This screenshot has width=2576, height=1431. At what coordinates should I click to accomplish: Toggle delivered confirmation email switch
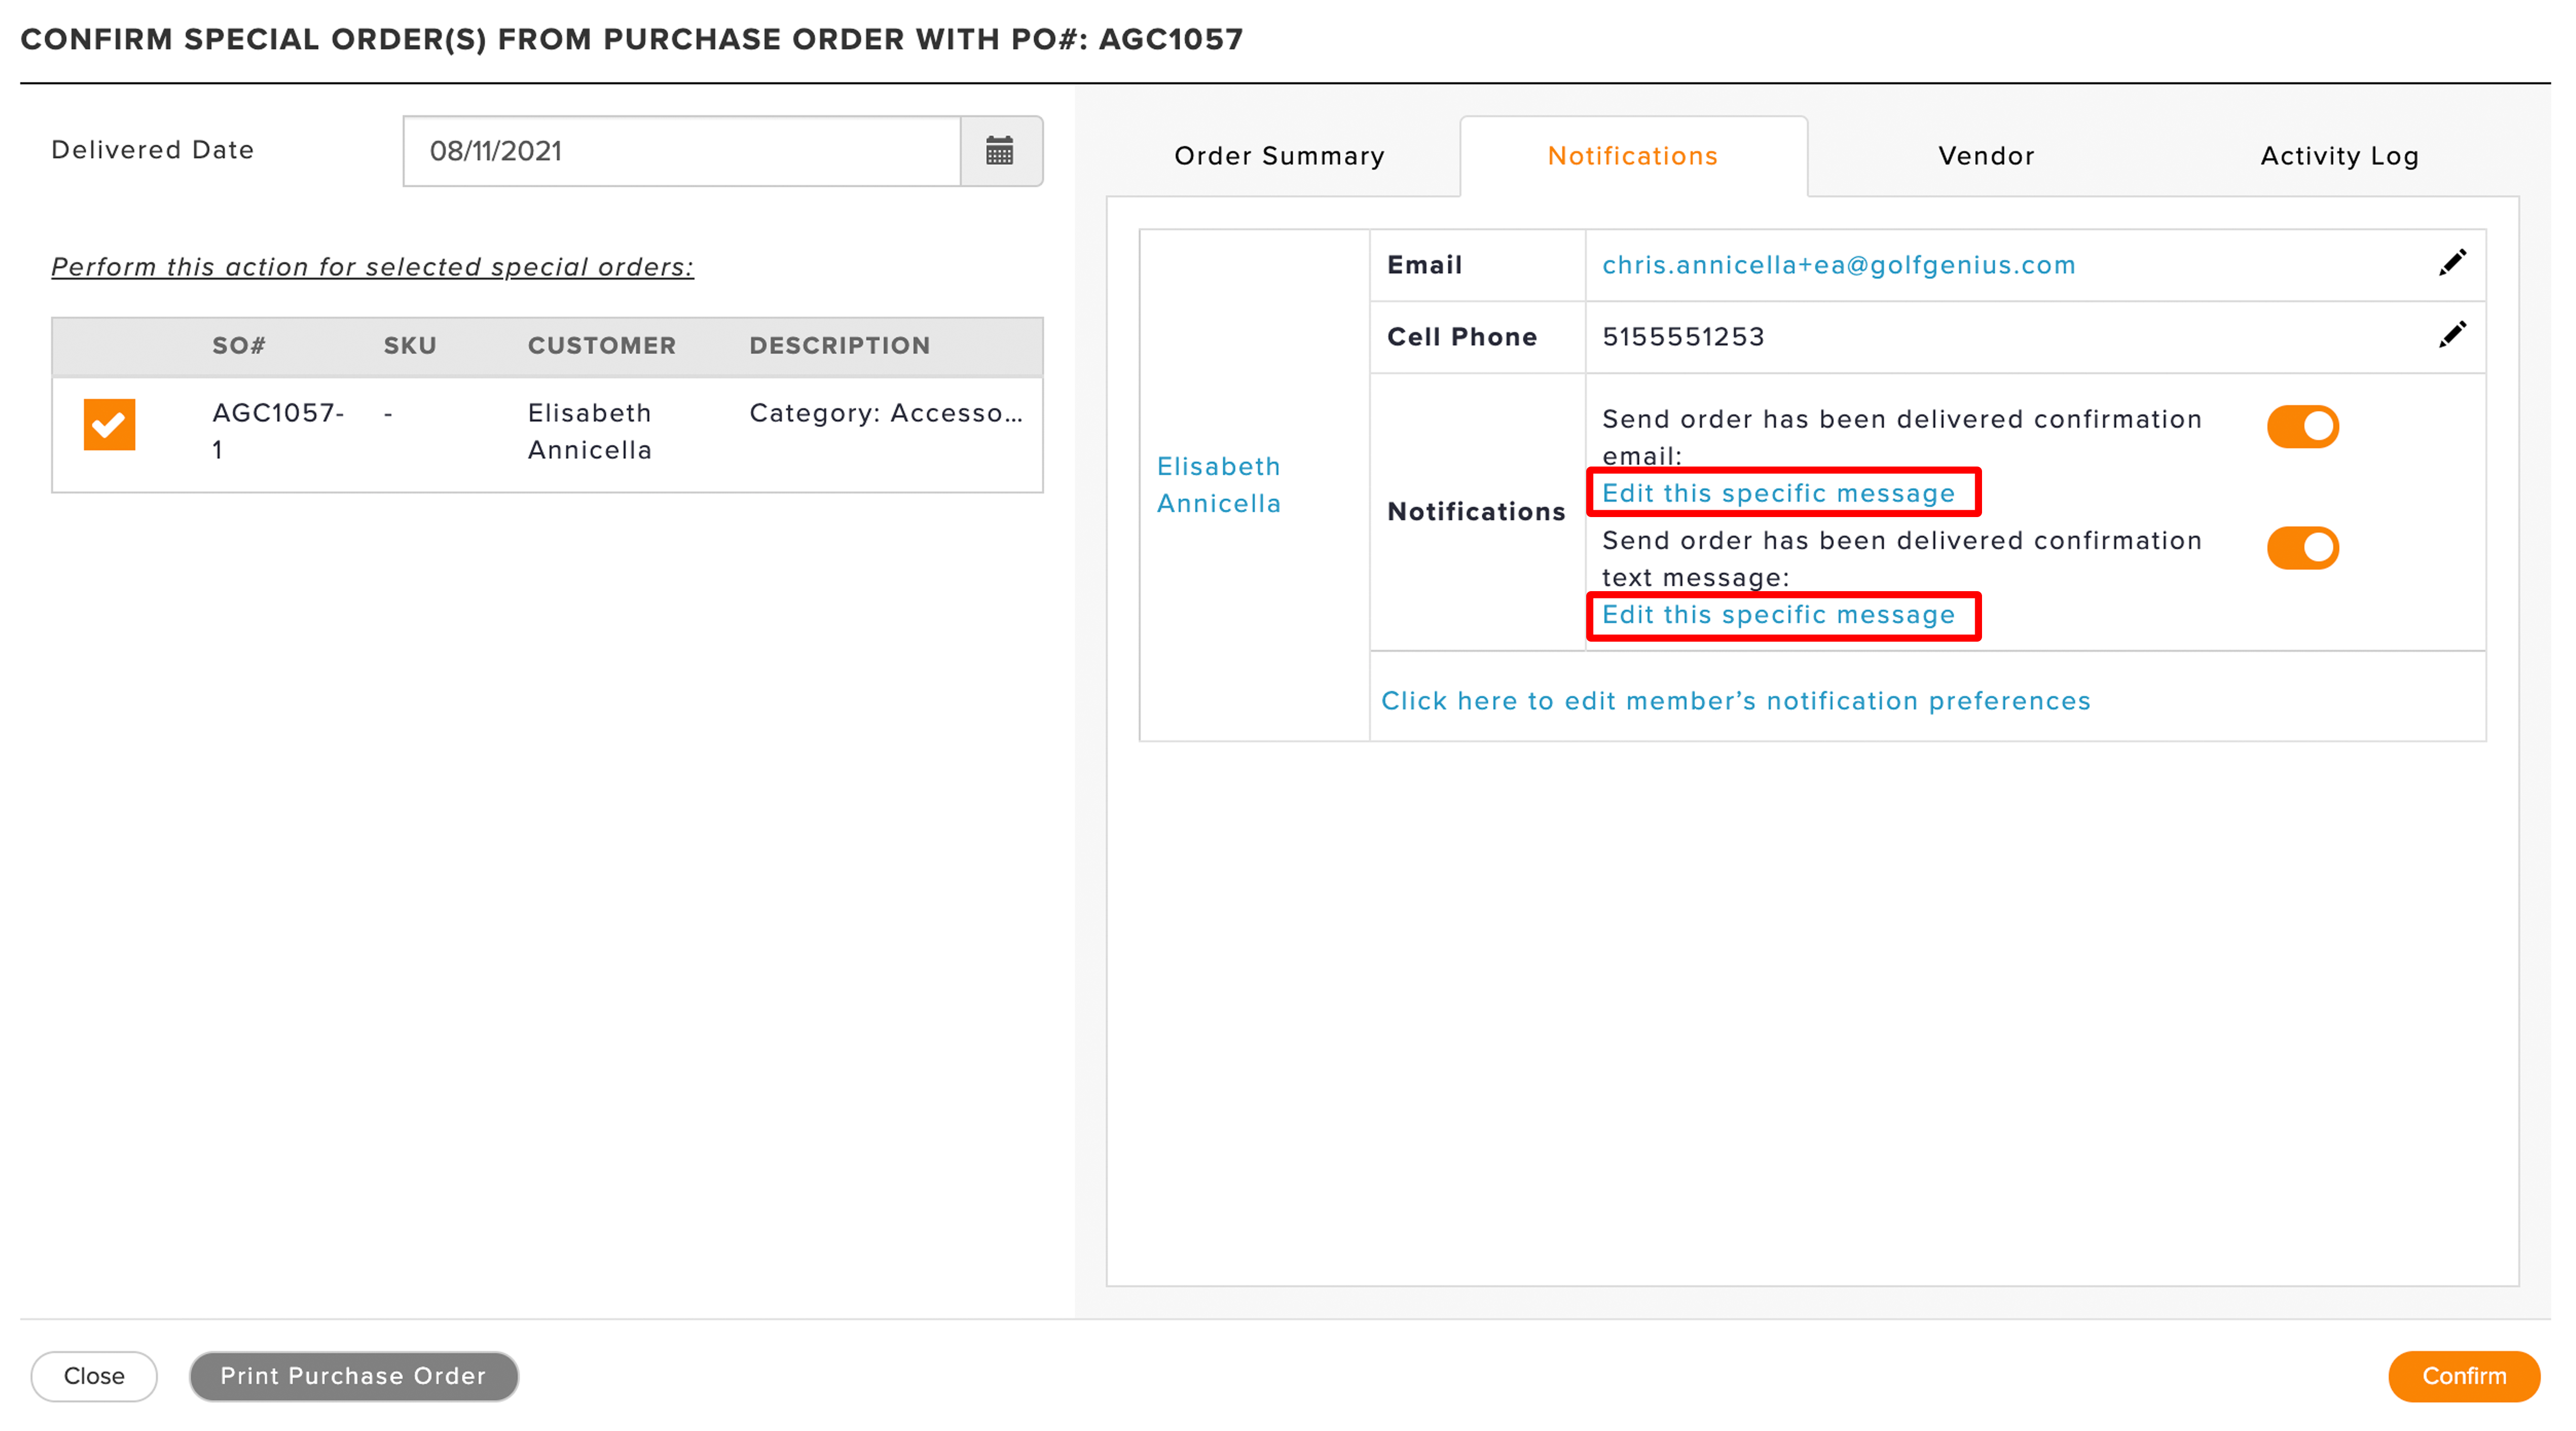pos(2302,426)
